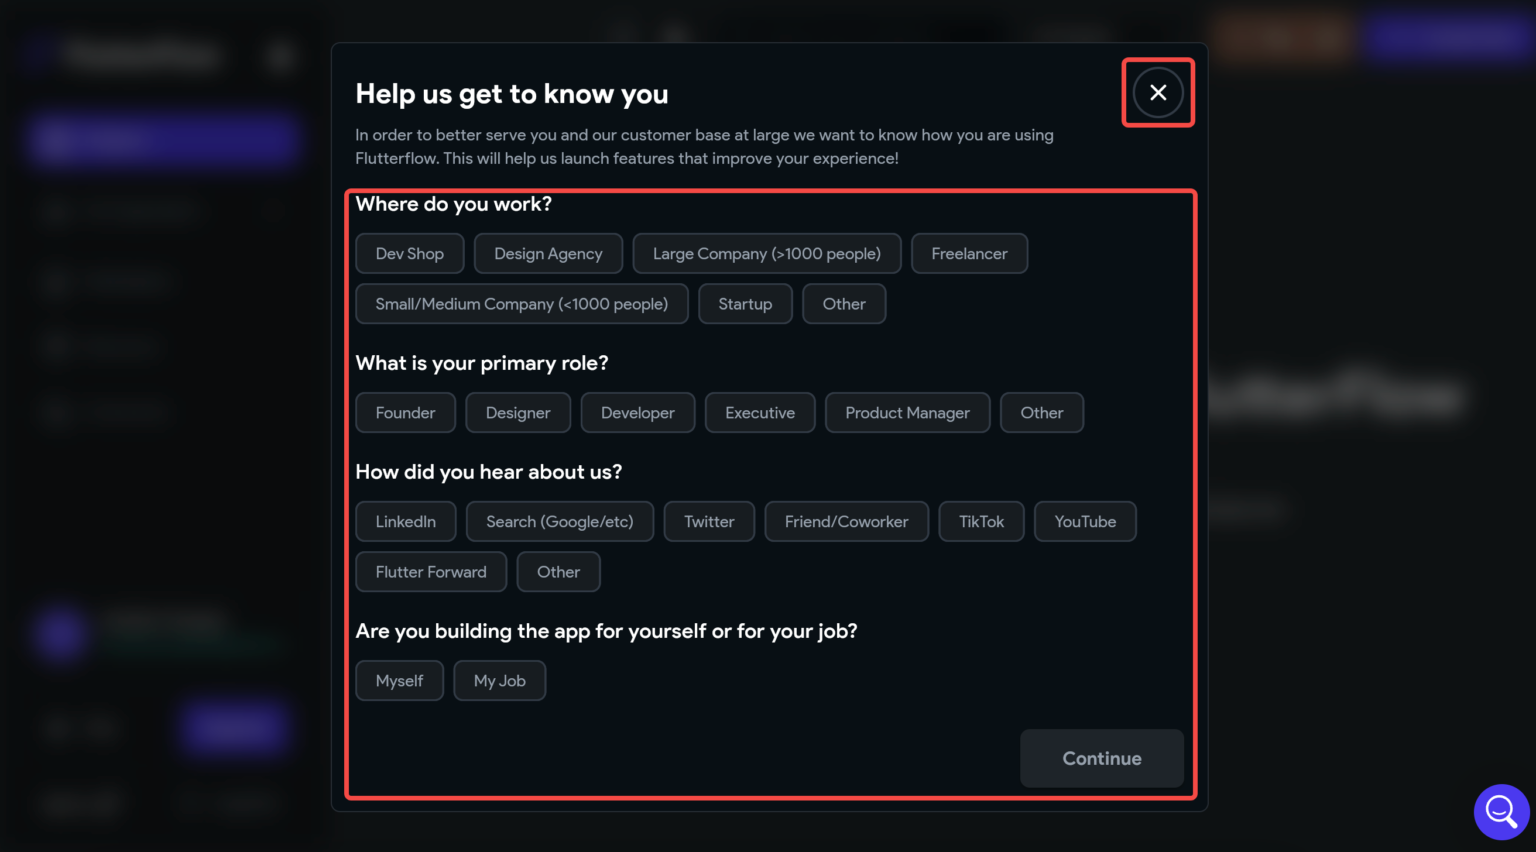This screenshot has height=852, width=1536.
Task: Click the Continue button
Action: (1102, 759)
